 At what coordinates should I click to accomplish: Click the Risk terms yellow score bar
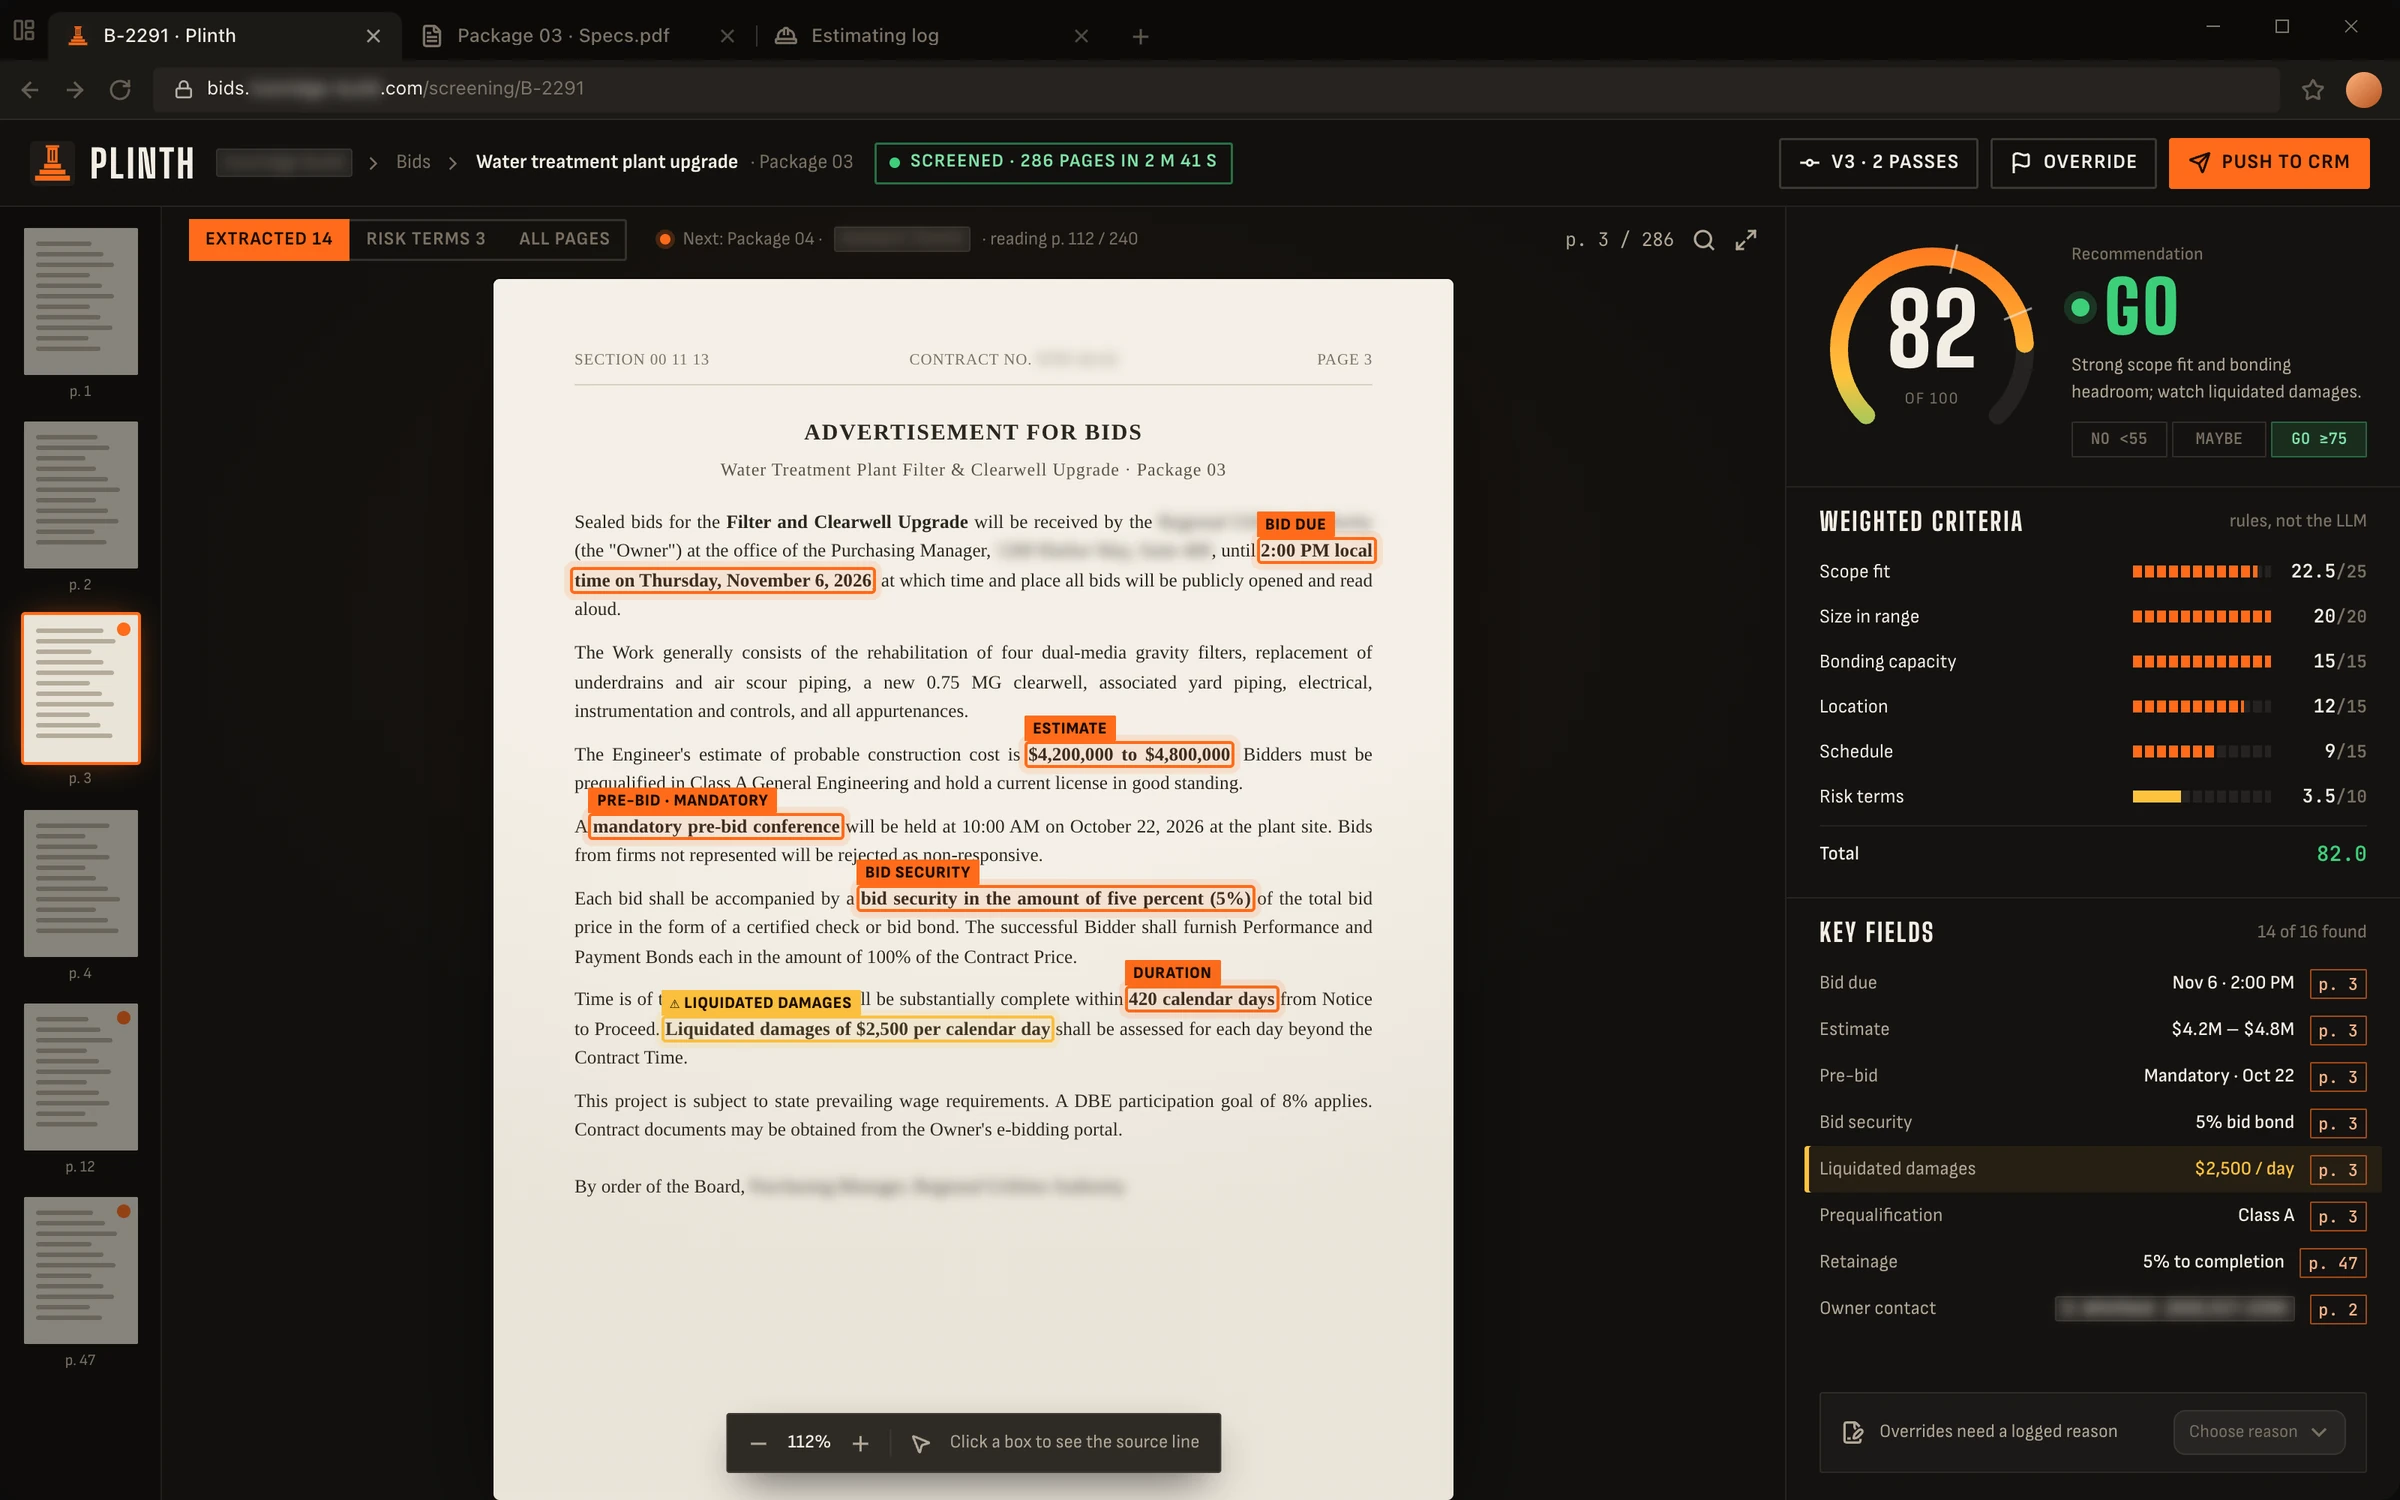point(2201,796)
